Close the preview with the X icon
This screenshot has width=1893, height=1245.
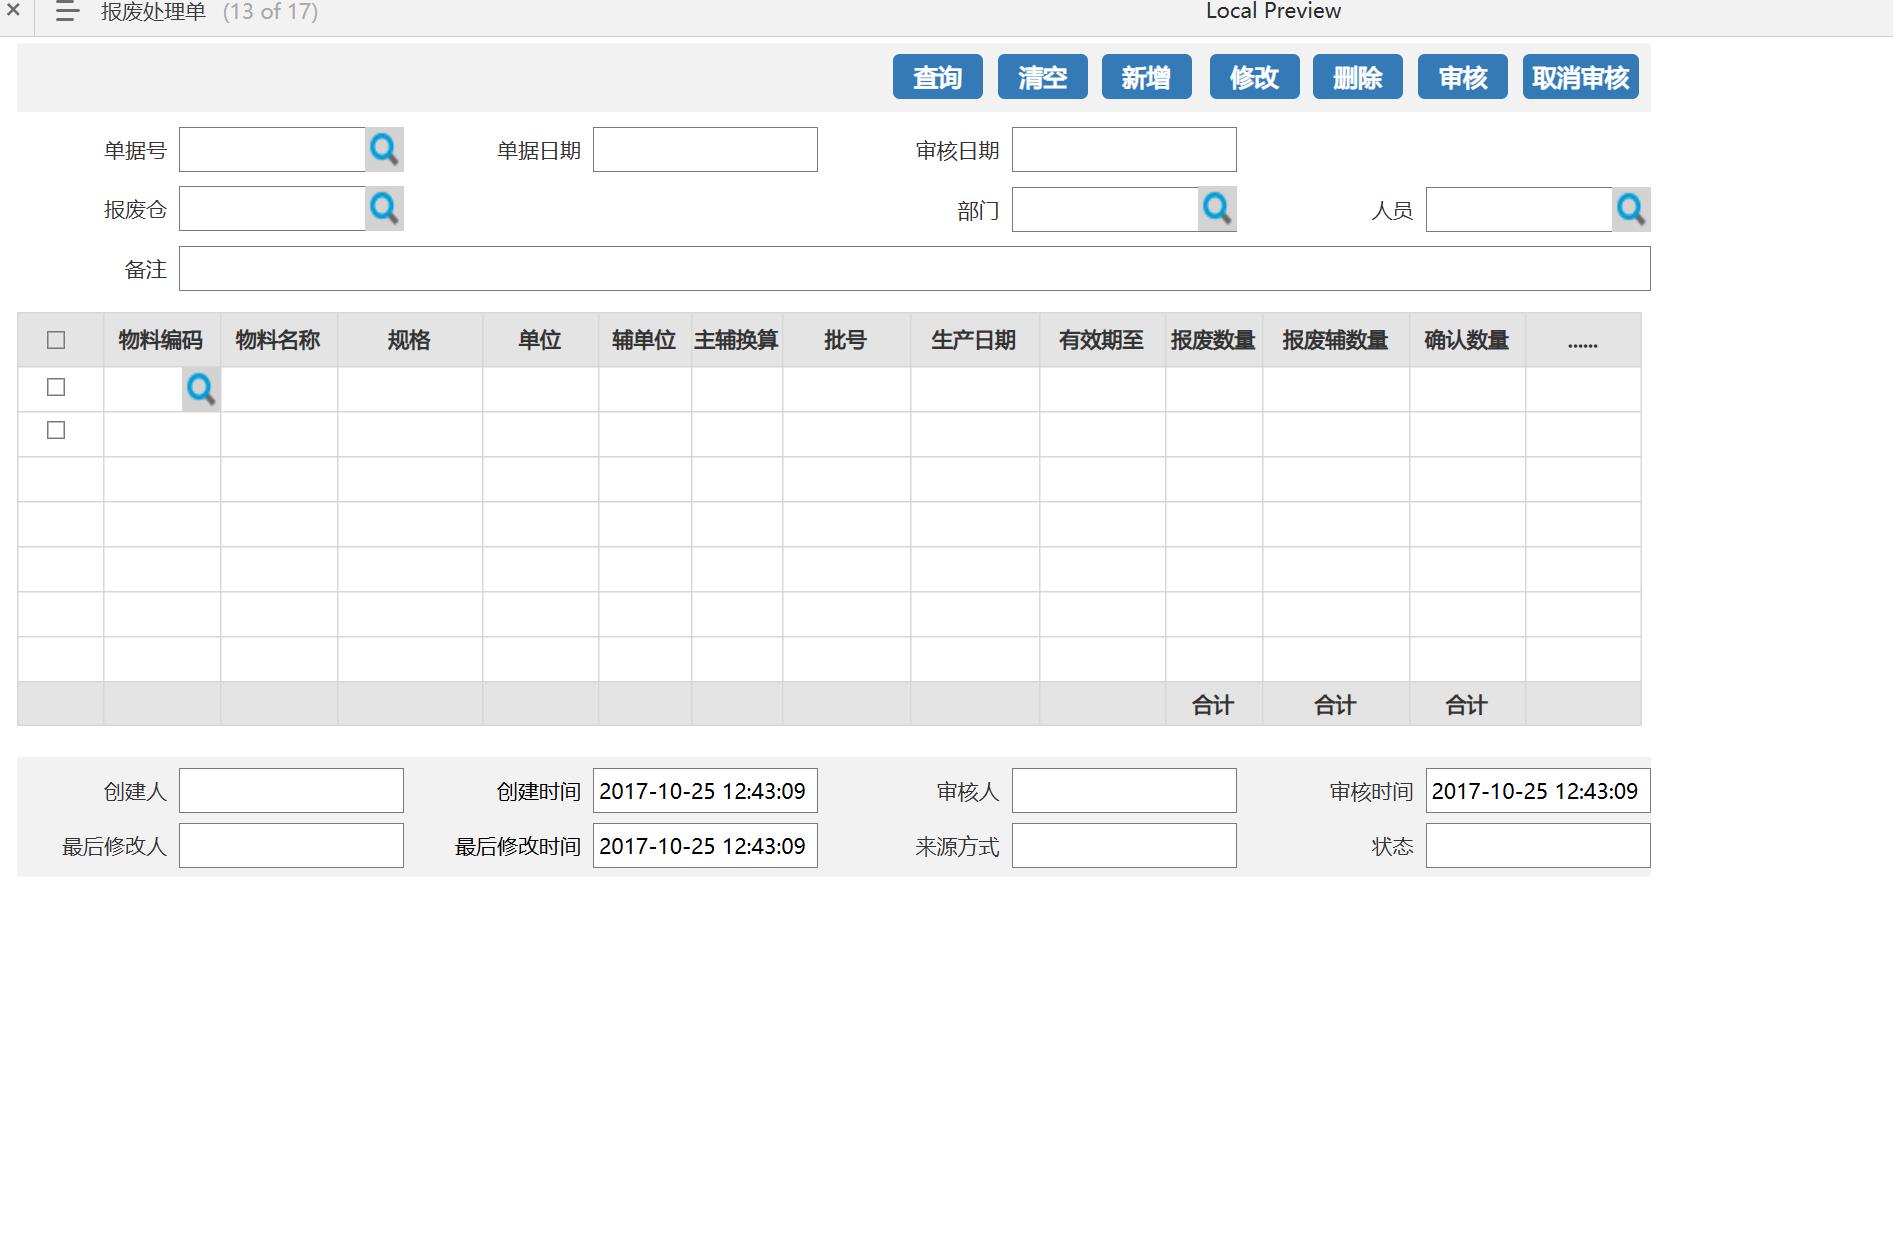click(x=13, y=10)
